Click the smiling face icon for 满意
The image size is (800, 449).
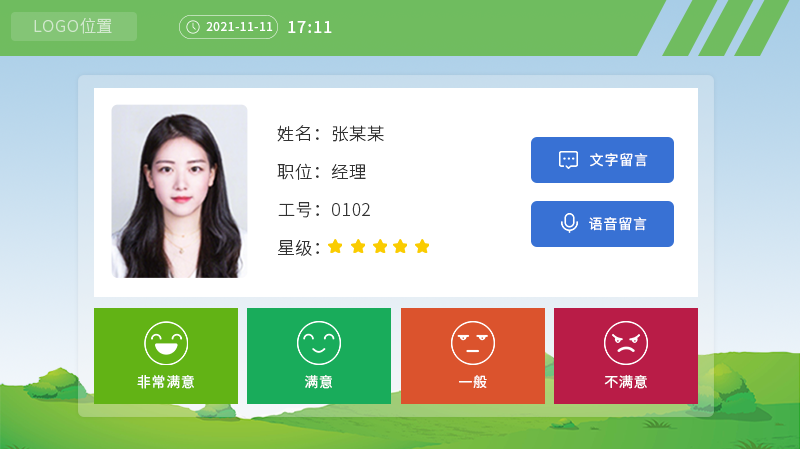point(319,343)
